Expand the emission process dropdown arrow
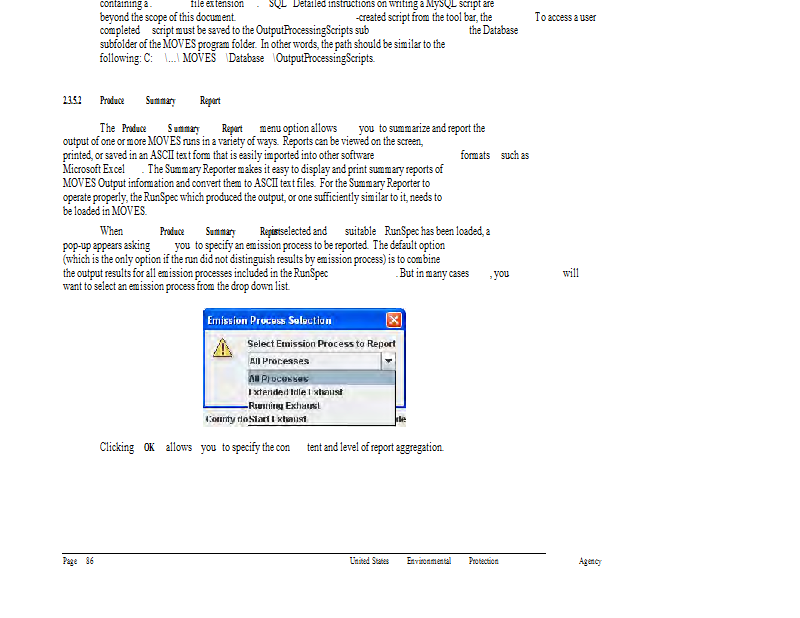The image size is (800, 618). point(388,361)
